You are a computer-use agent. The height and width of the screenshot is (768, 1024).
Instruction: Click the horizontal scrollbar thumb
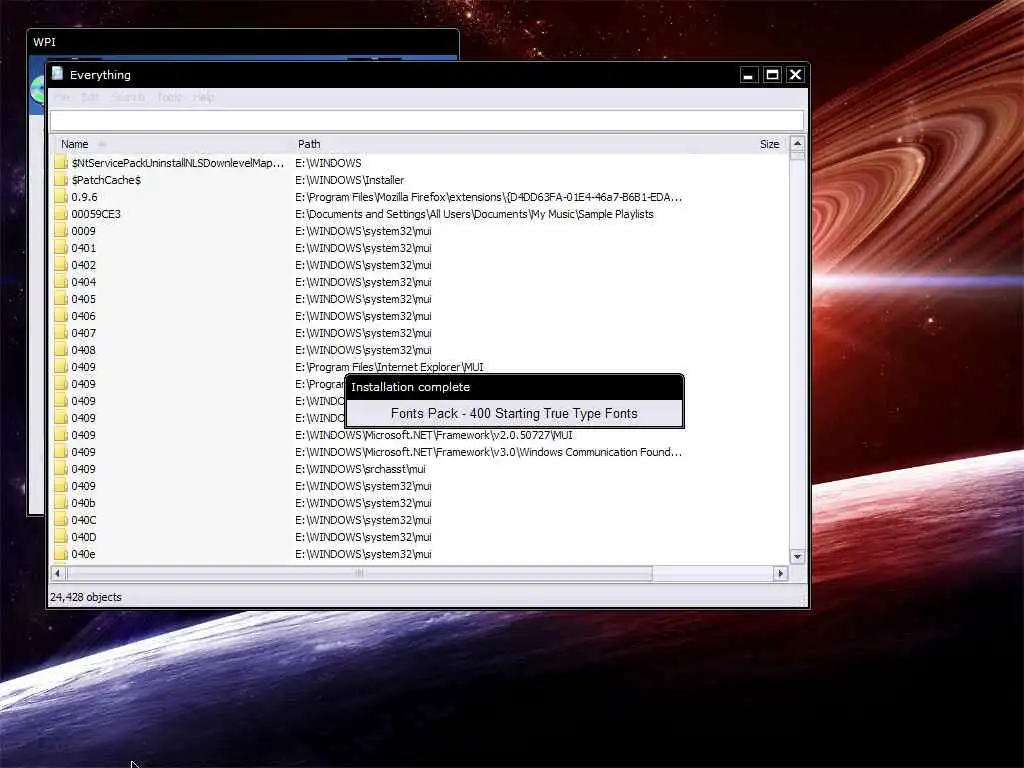359,573
